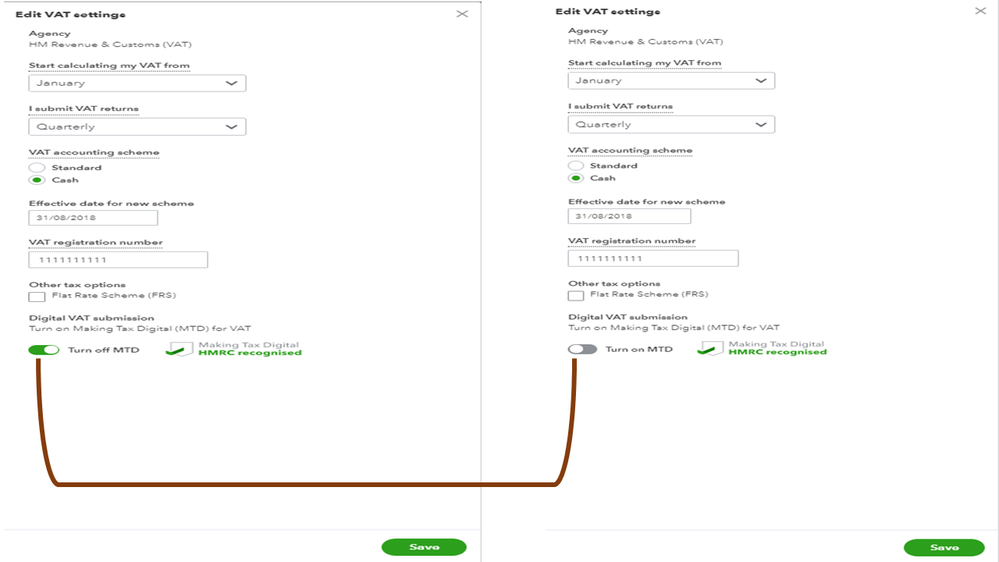Select Cash accounting scheme in right panel
This screenshot has width=999, height=562.
coord(576,178)
